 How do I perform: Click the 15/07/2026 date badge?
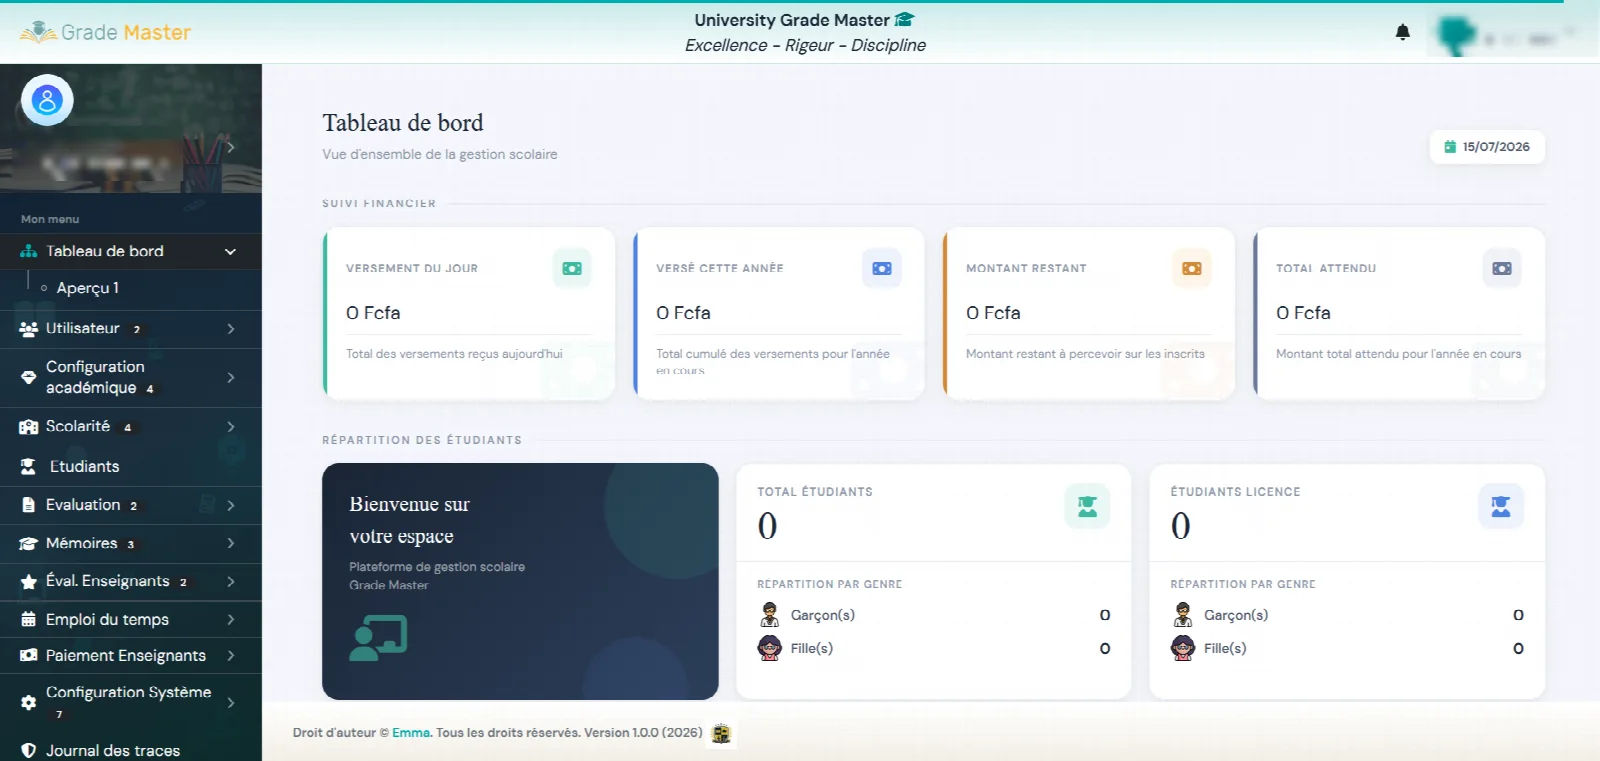[x=1487, y=147]
